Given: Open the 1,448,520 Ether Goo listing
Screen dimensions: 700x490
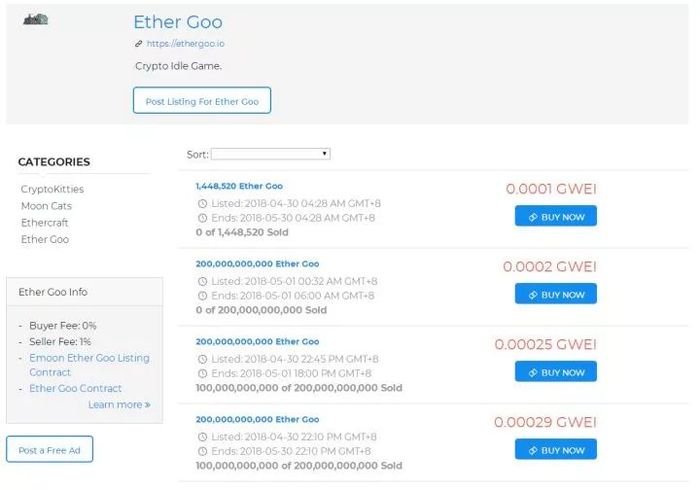Looking at the screenshot, I should click(239, 186).
